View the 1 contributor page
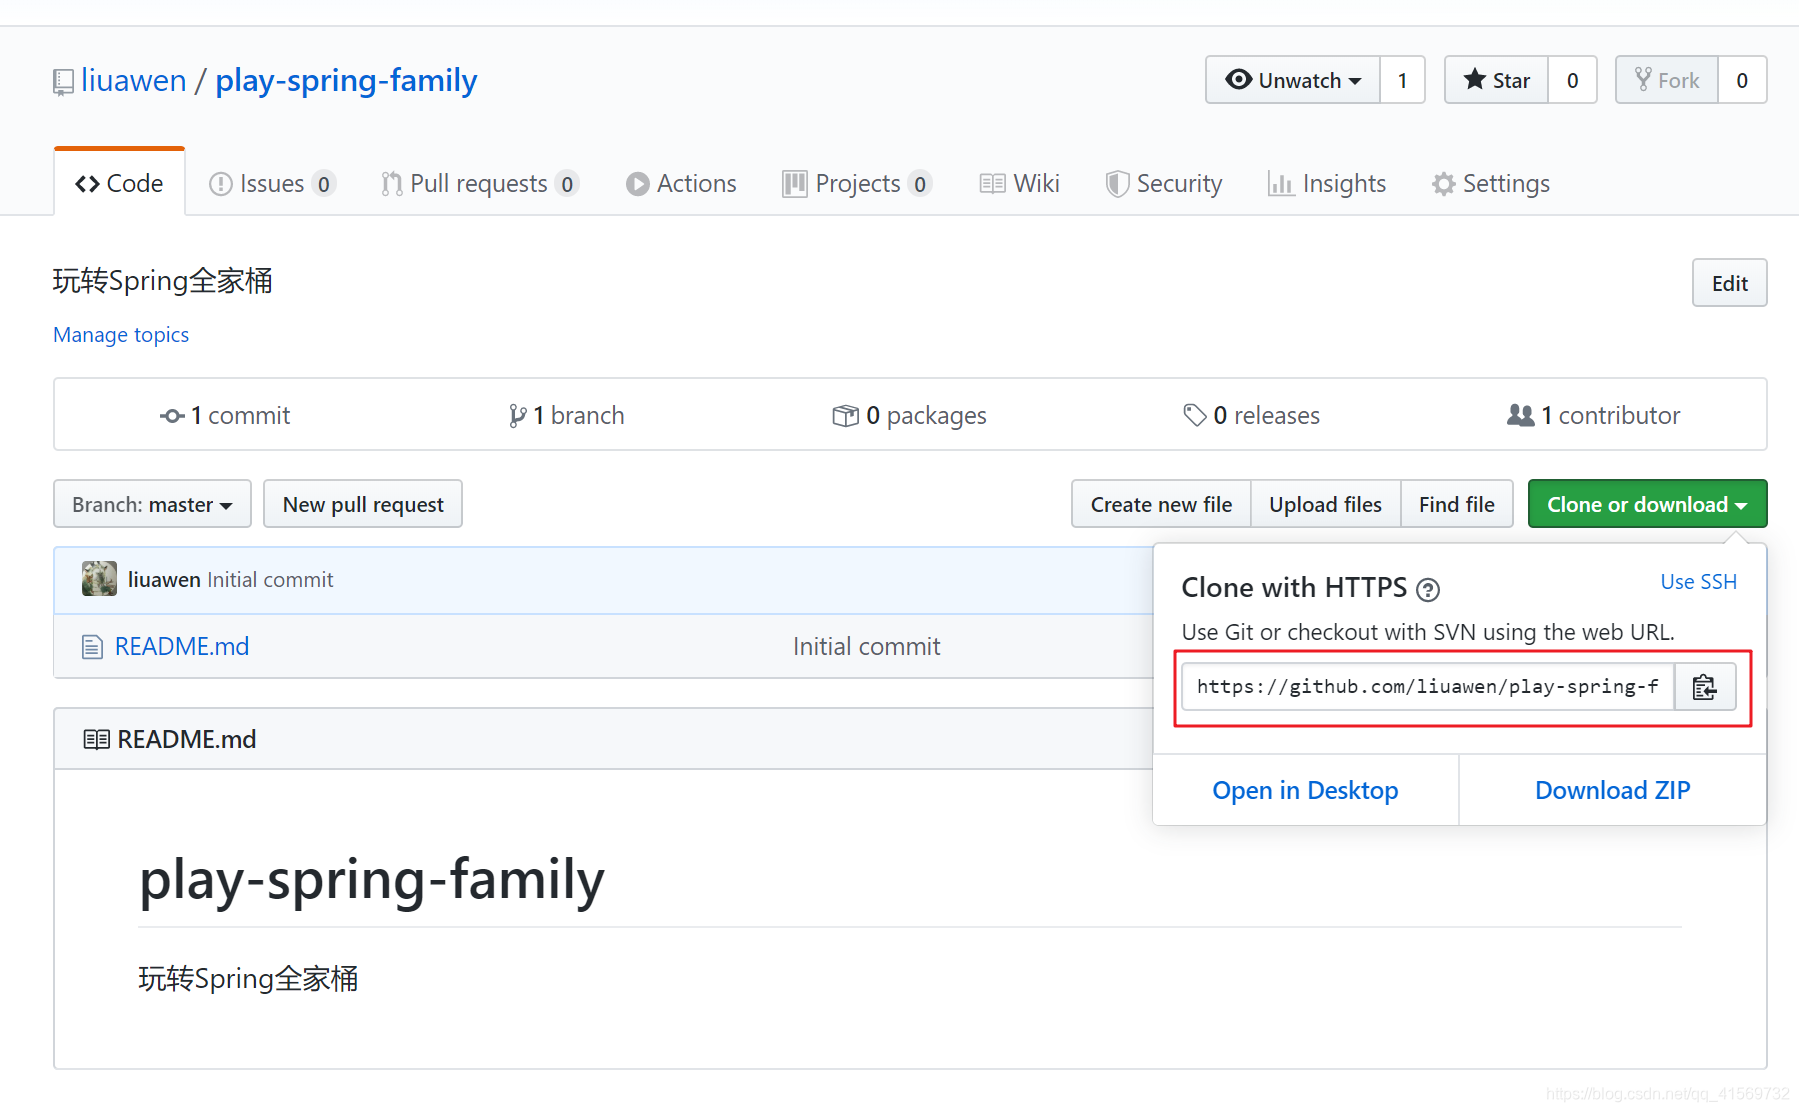 tap(1594, 415)
